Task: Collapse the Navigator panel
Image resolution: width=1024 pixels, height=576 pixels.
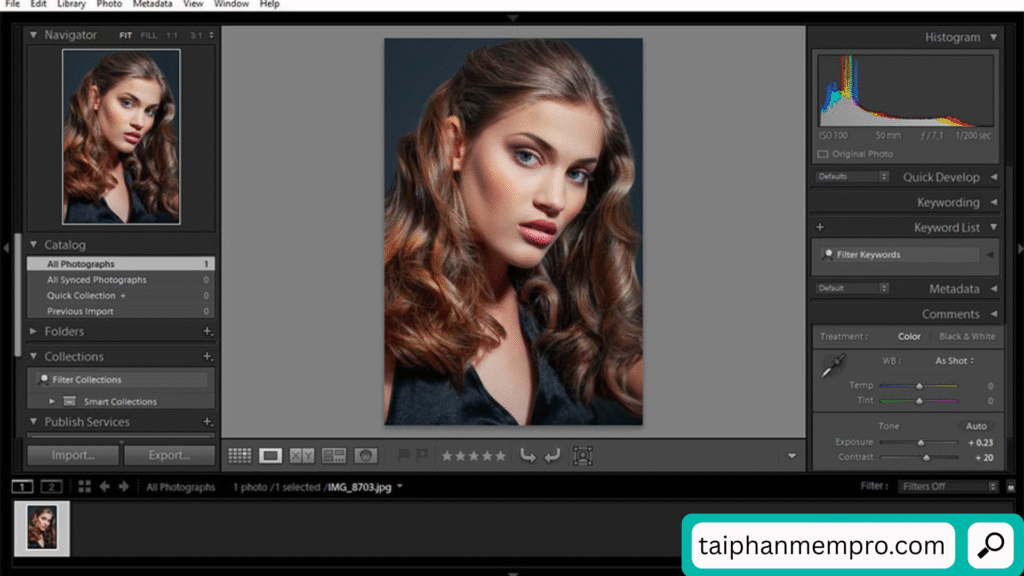Action: pos(33,35)
